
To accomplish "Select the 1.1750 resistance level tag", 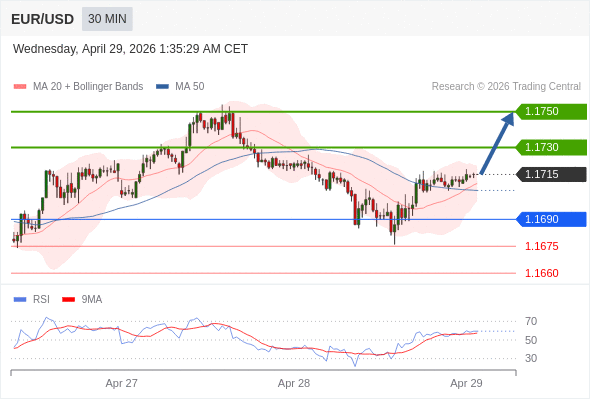I will click(551, 112).
